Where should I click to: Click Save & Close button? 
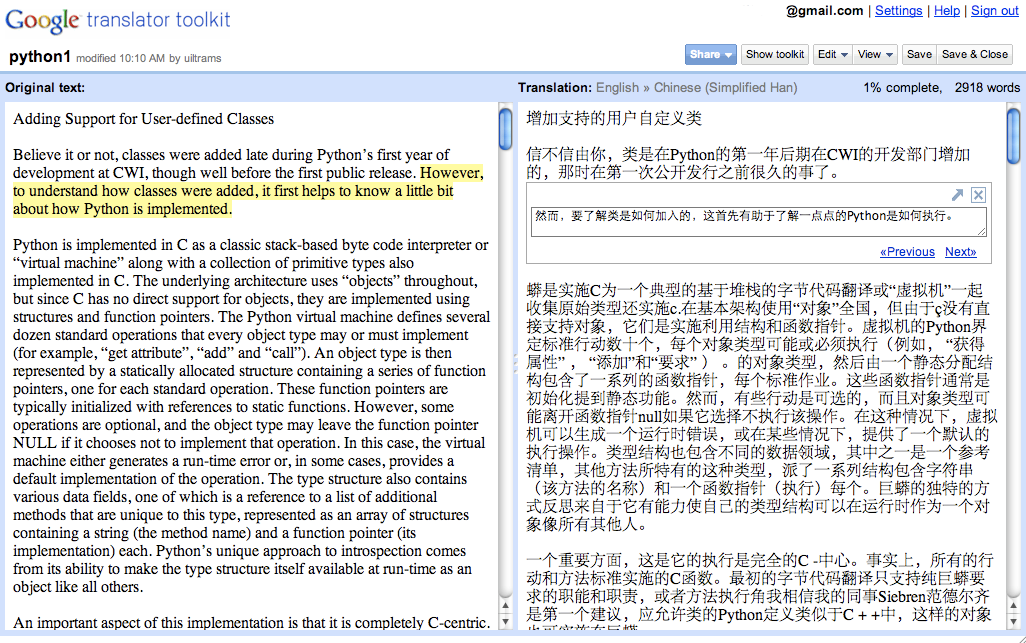(974, 54)
